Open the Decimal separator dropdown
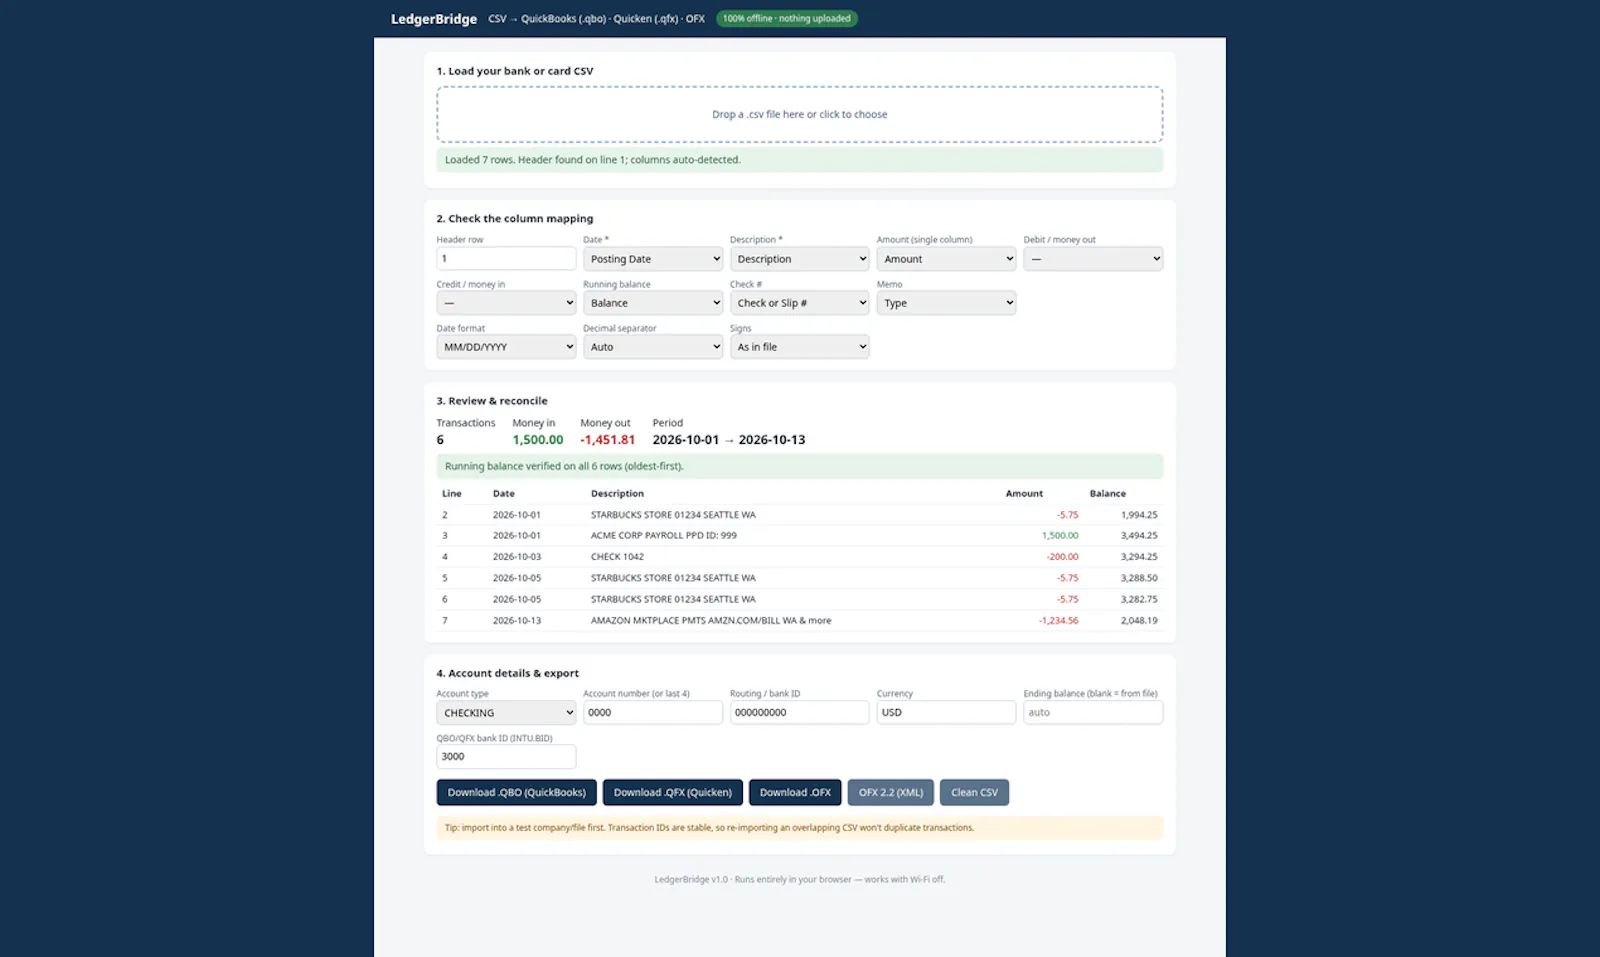The image size is (1600, 957). 653,347
